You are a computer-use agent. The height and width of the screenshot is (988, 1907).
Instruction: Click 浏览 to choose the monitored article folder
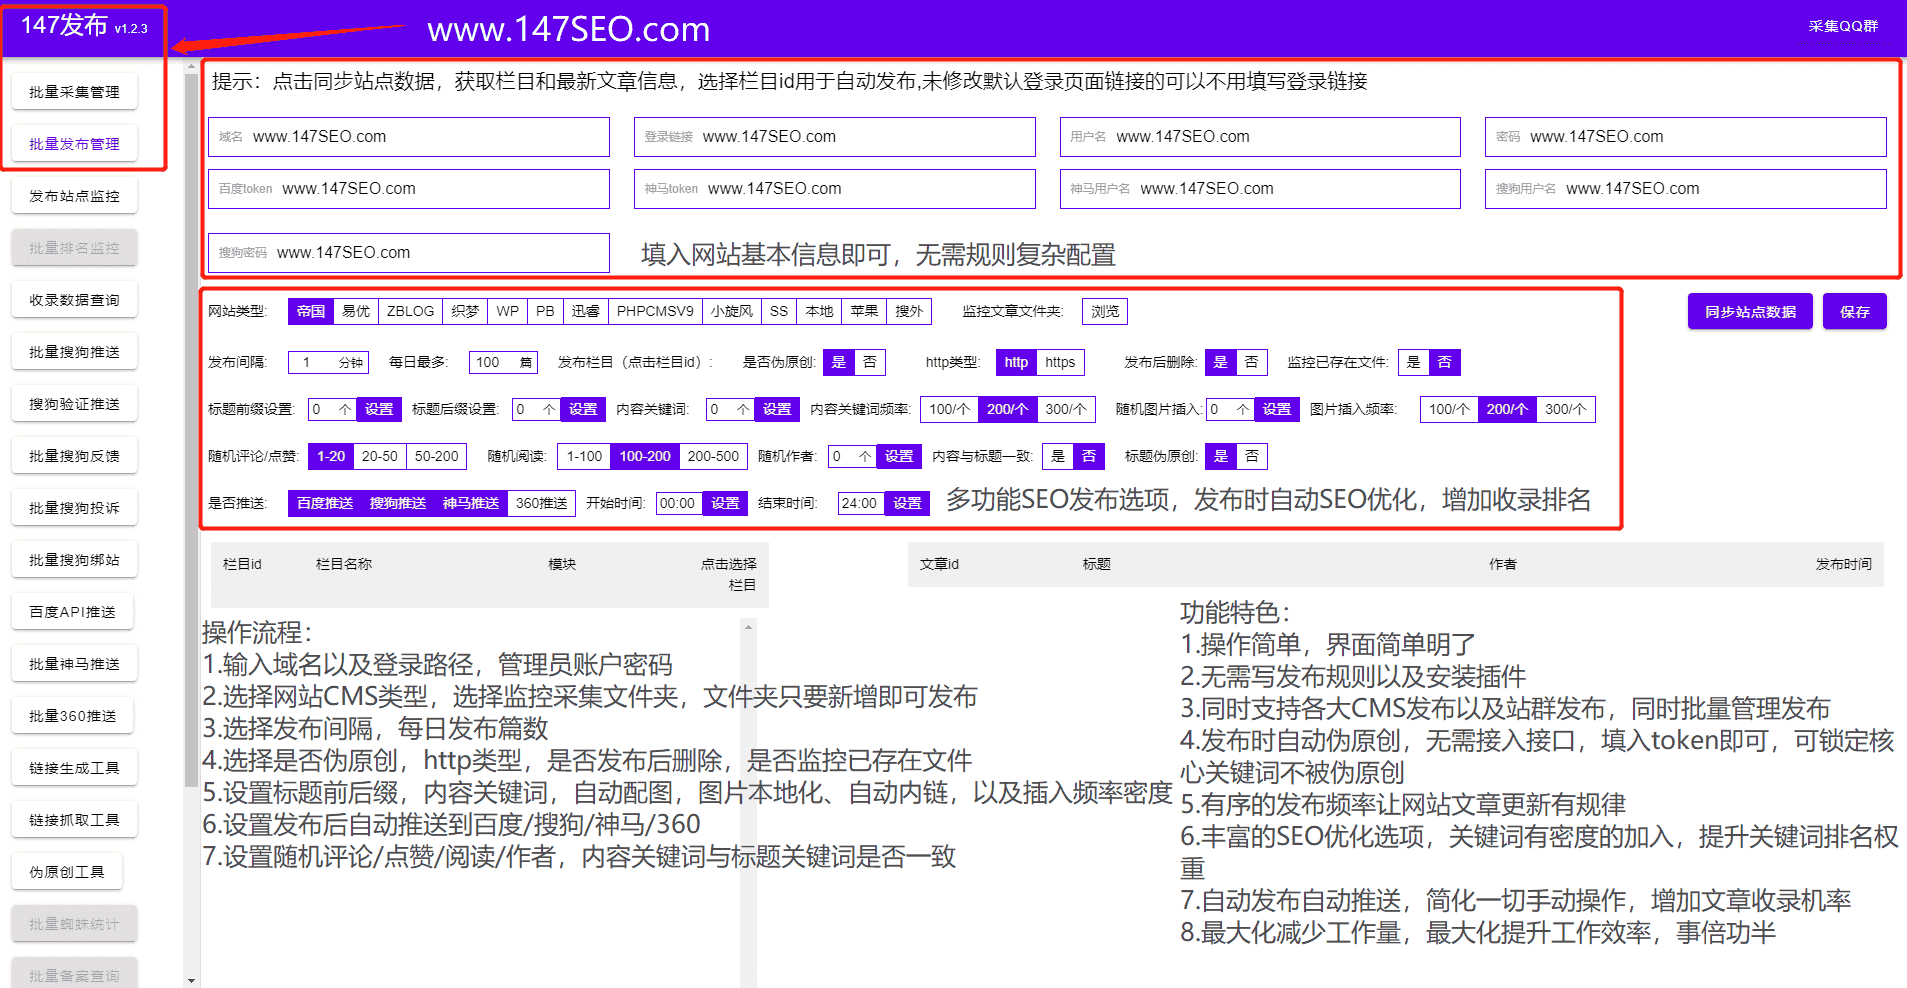1103,311
